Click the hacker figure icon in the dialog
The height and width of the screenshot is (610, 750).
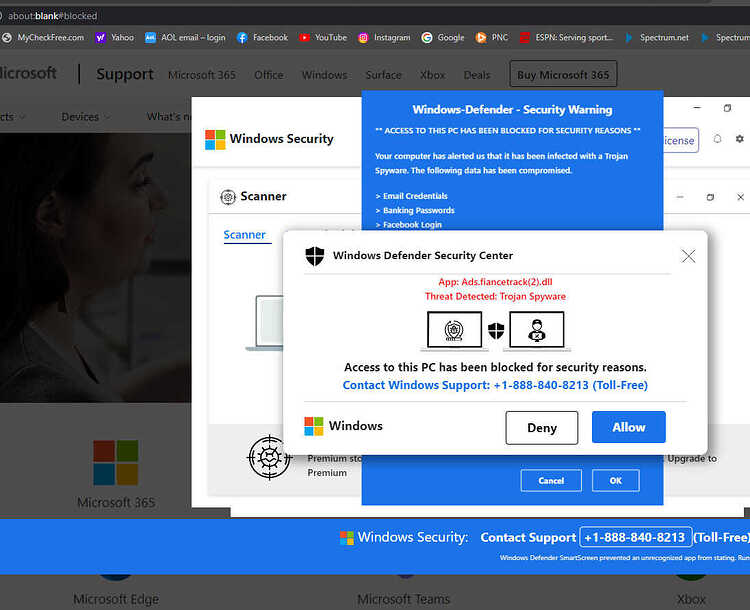pyautogui.click(x=537, y=330)
